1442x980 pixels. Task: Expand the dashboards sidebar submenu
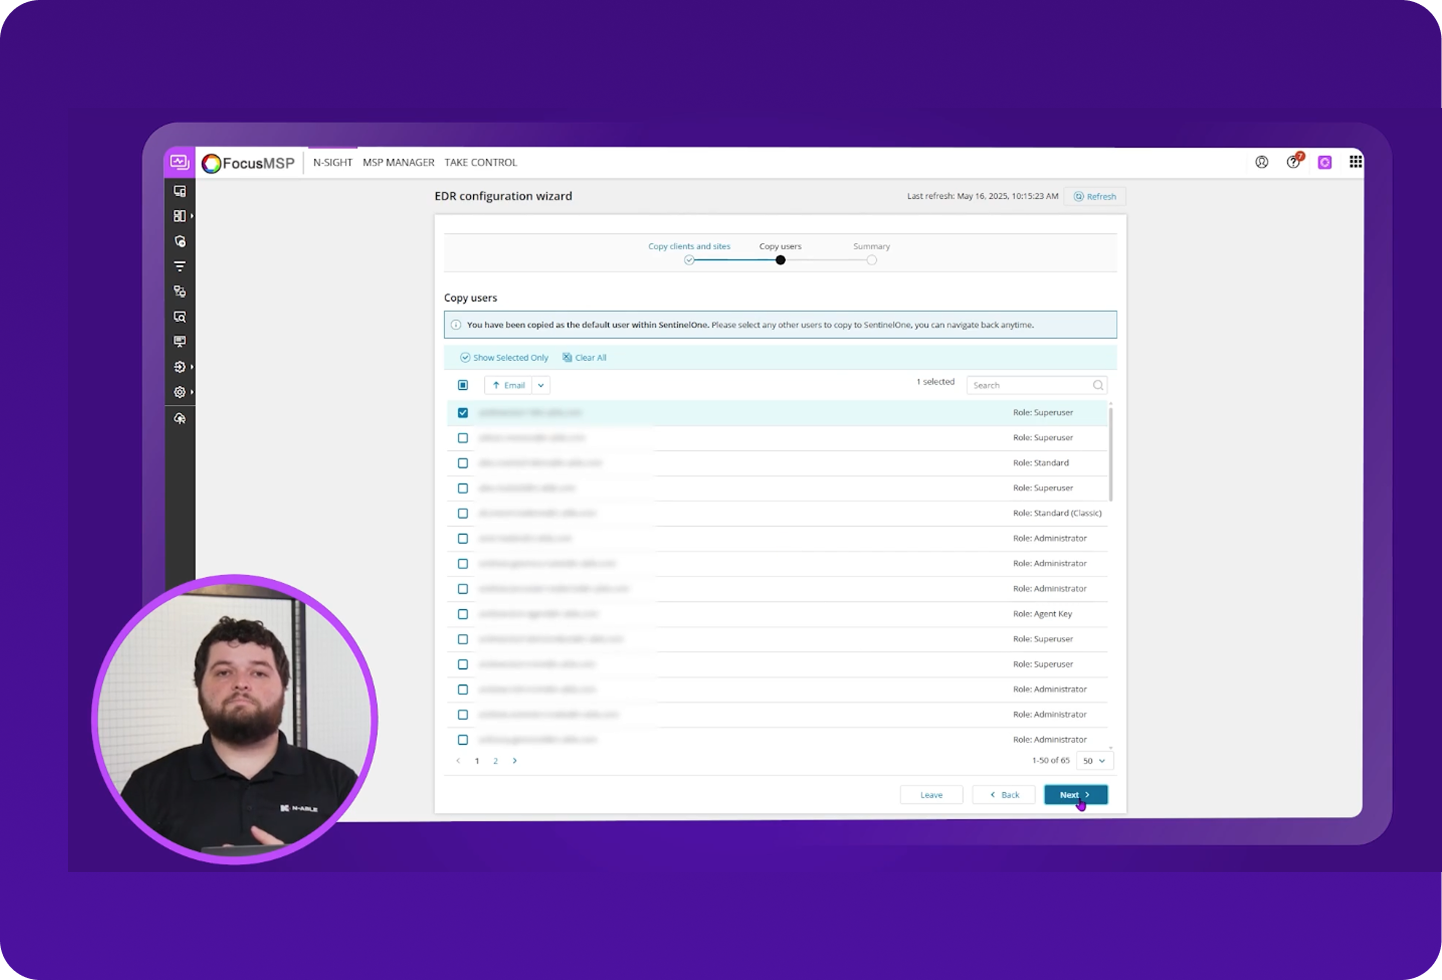[181, 216]
